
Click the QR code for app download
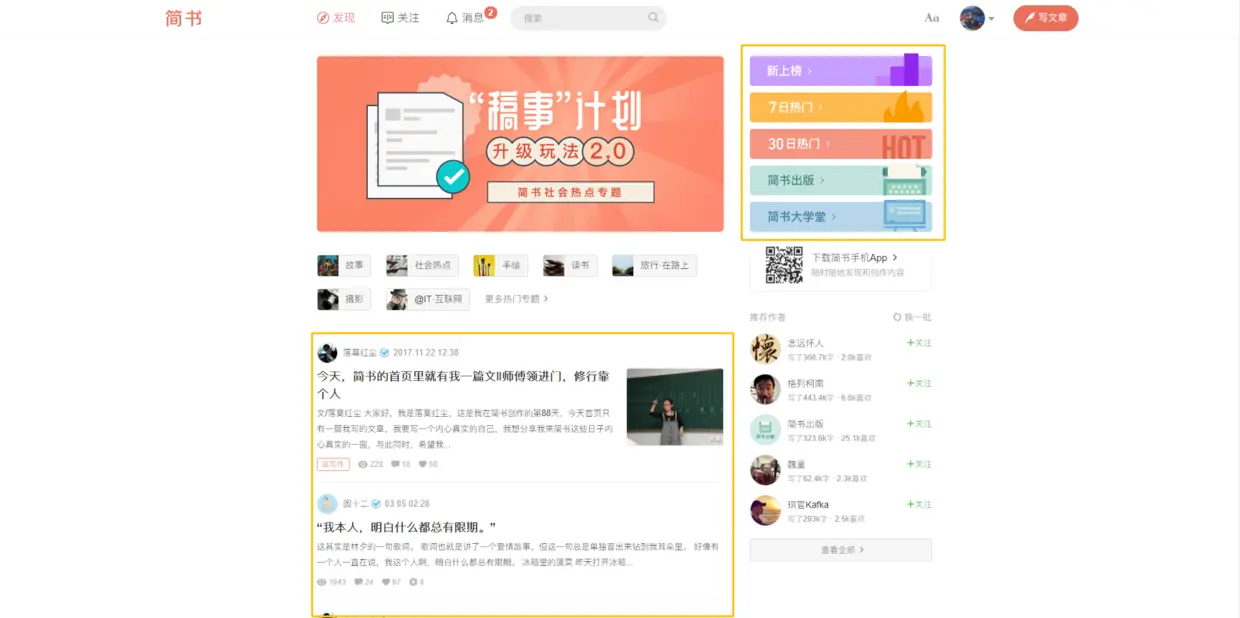(784, 265)
